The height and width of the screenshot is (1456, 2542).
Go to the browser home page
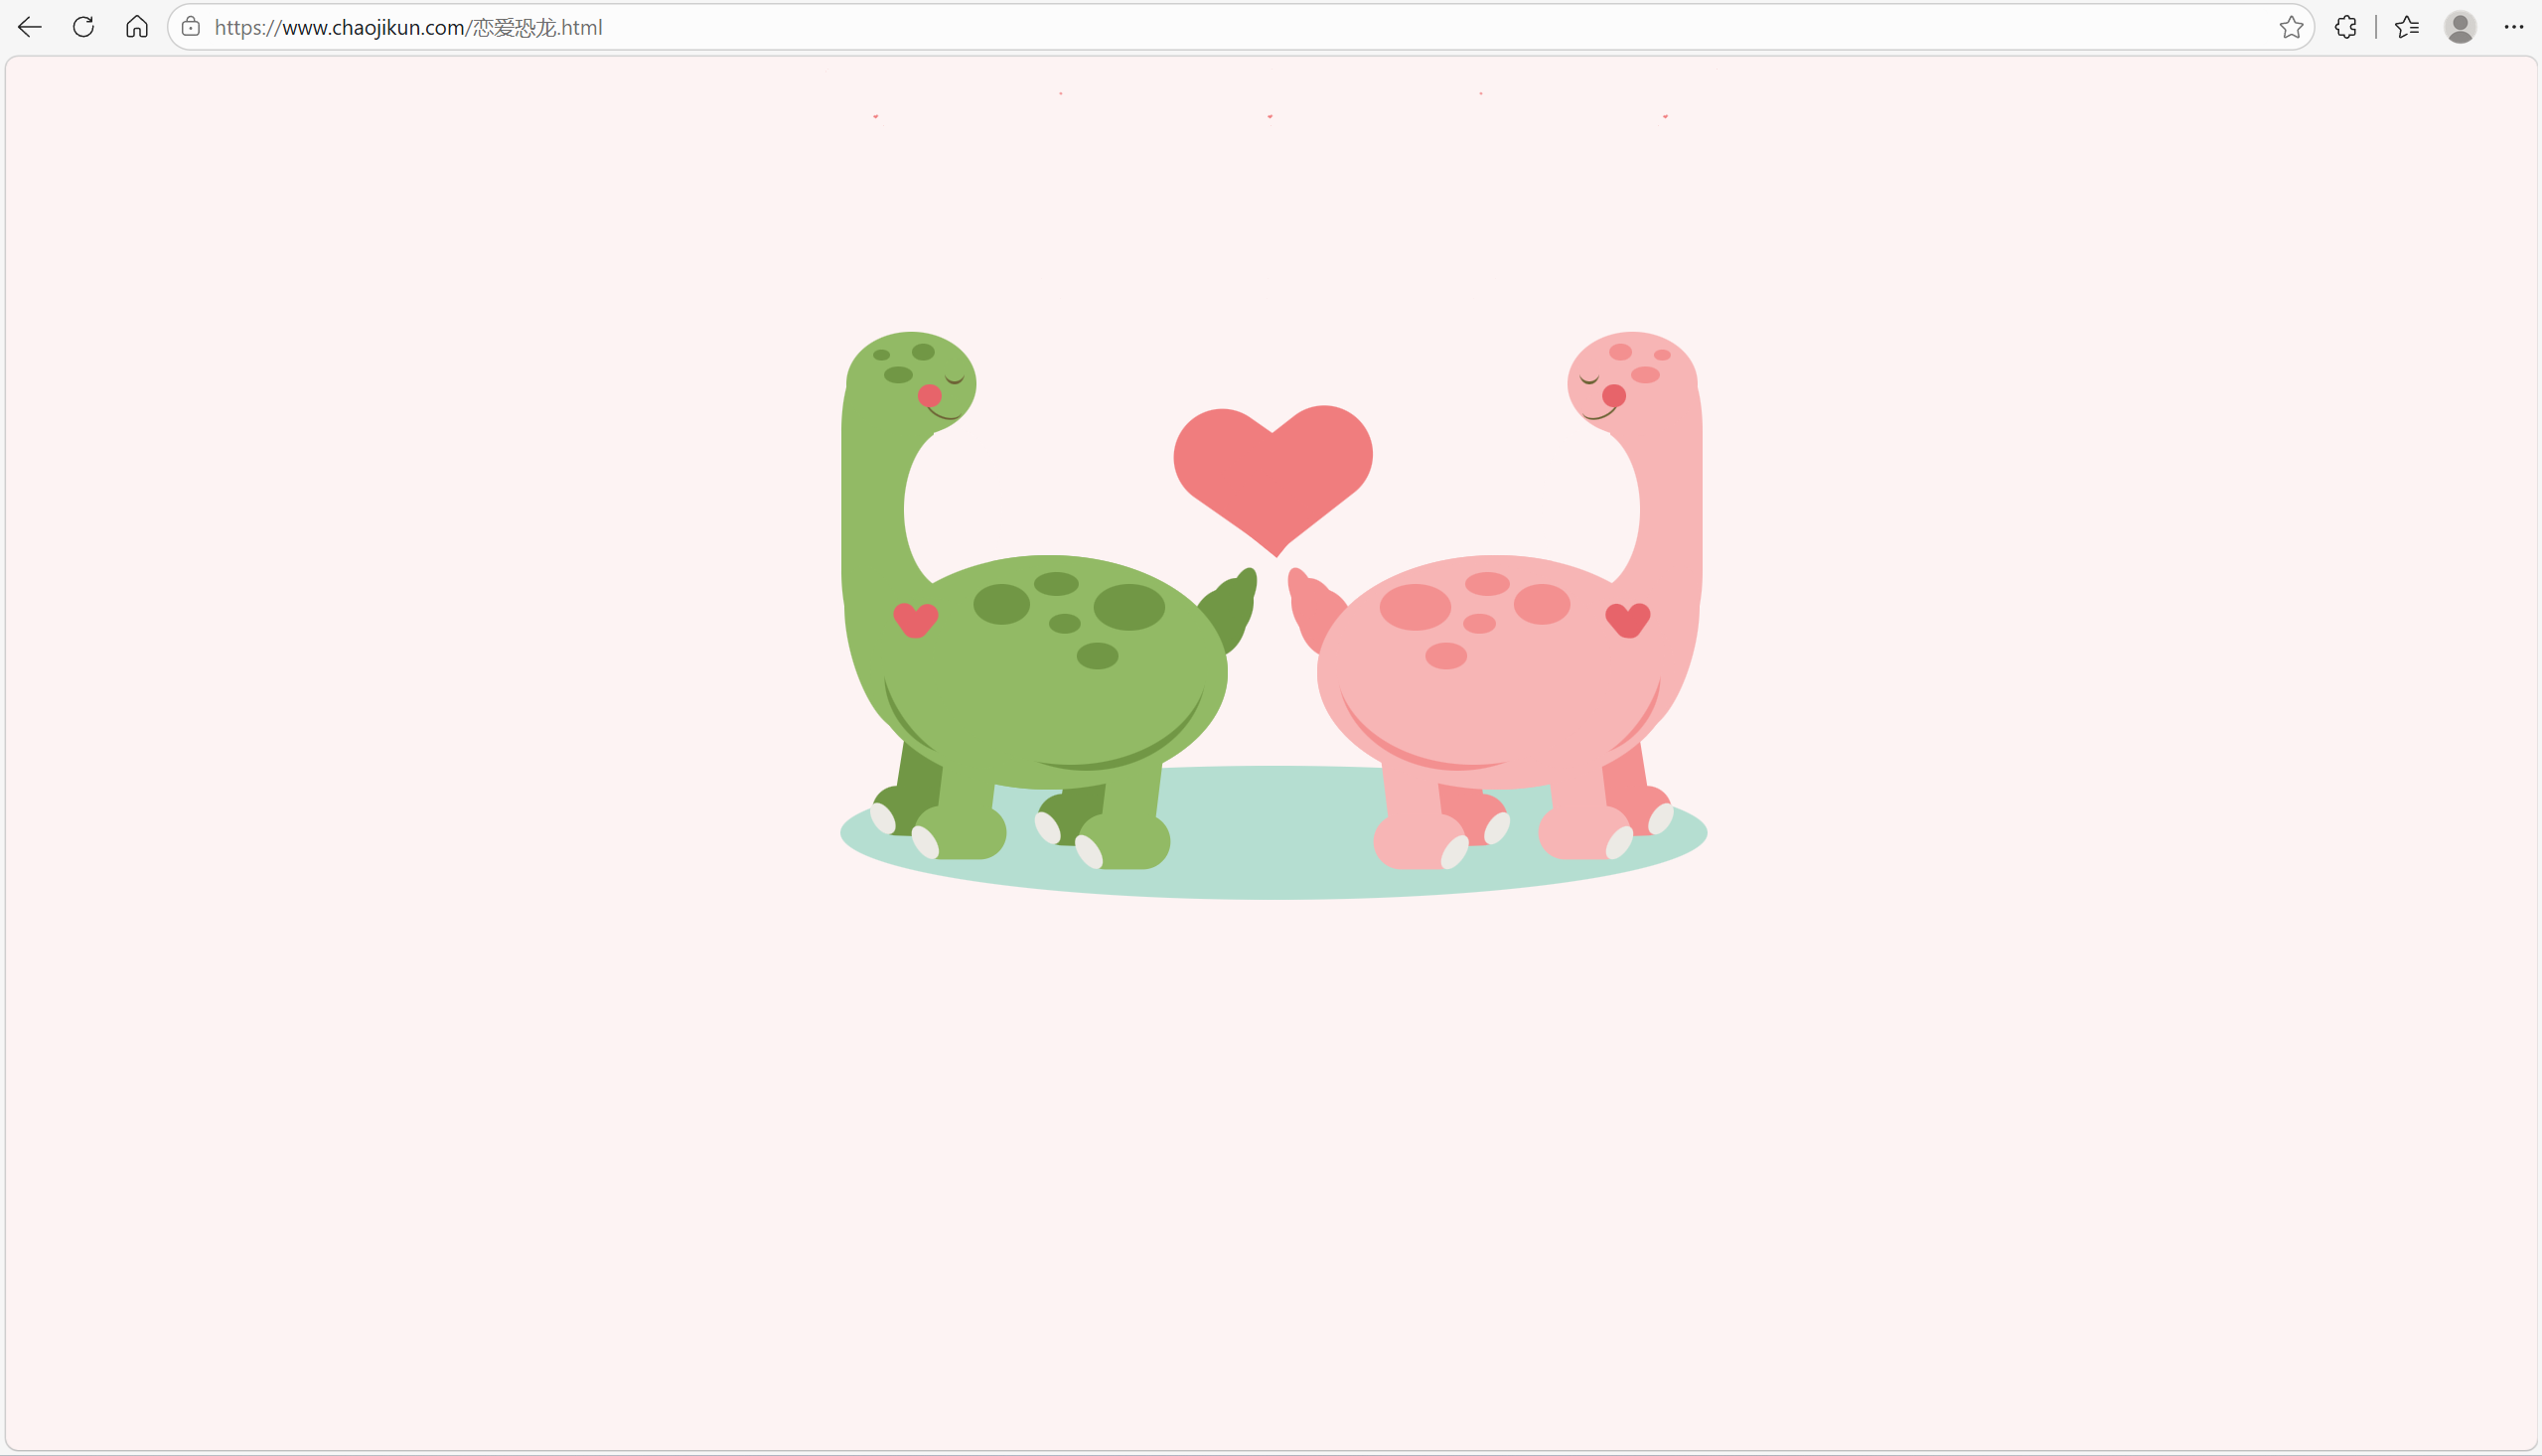(137, 27)
